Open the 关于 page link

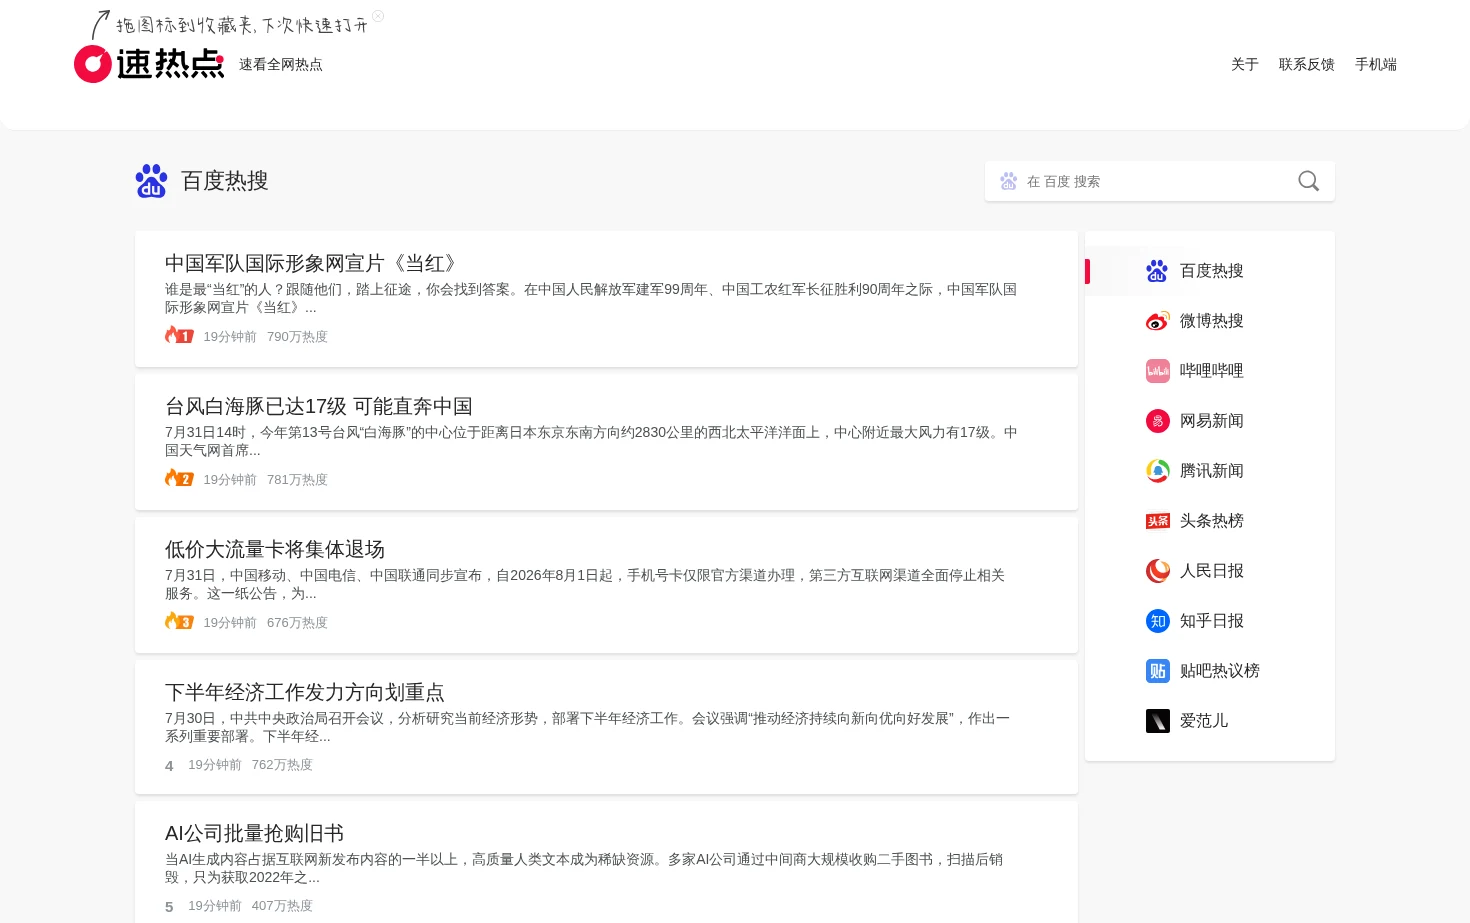click(x=1244, y=64)
